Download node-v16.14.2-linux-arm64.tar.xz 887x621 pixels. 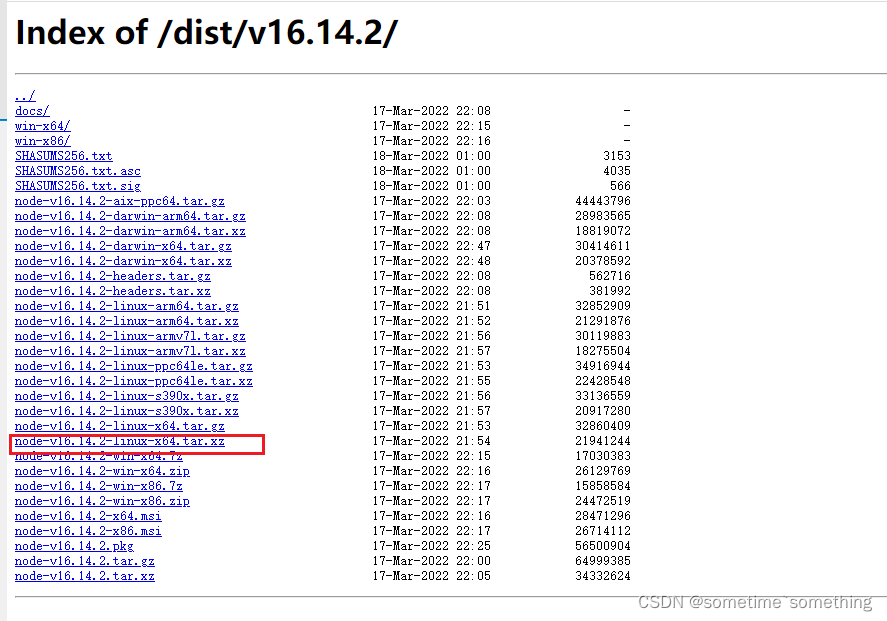coord(127,321)
